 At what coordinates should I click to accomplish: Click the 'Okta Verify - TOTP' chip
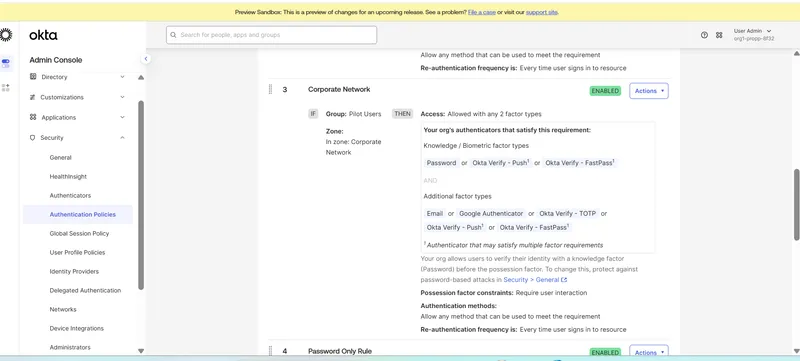pos(567,214)
